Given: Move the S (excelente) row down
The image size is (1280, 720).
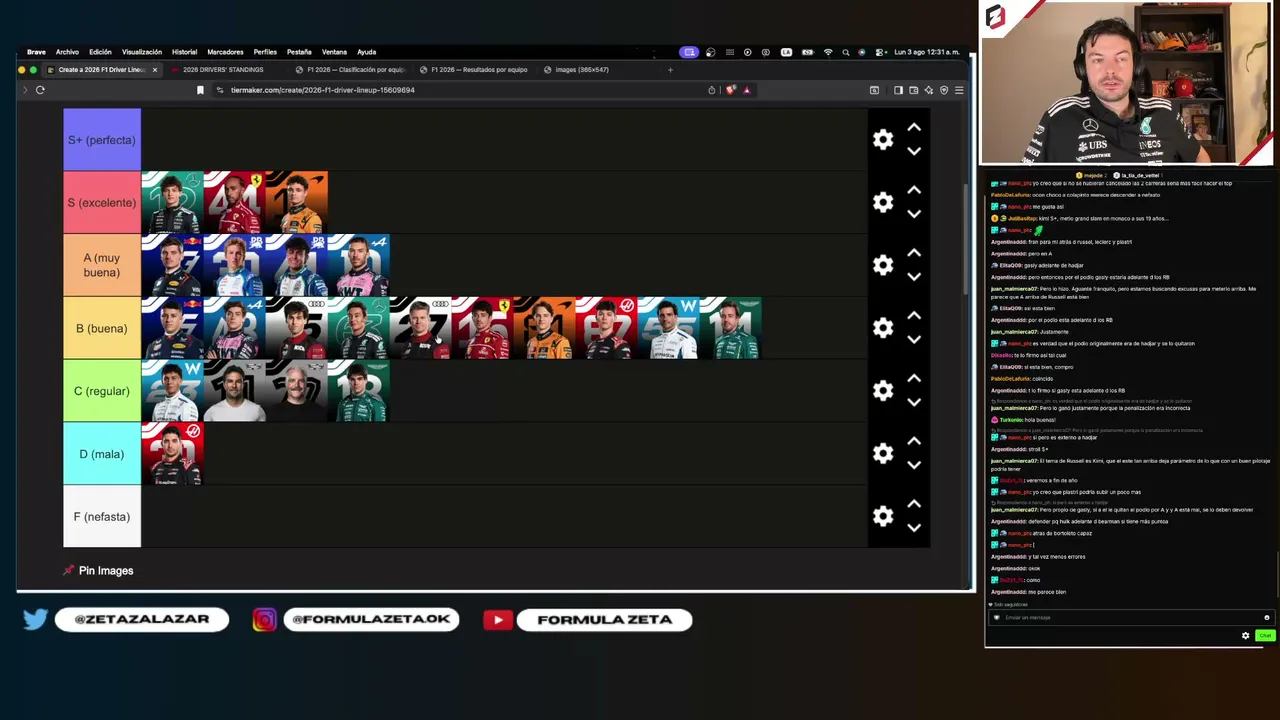Looking at the screenshot, I should tap(914, 214).
